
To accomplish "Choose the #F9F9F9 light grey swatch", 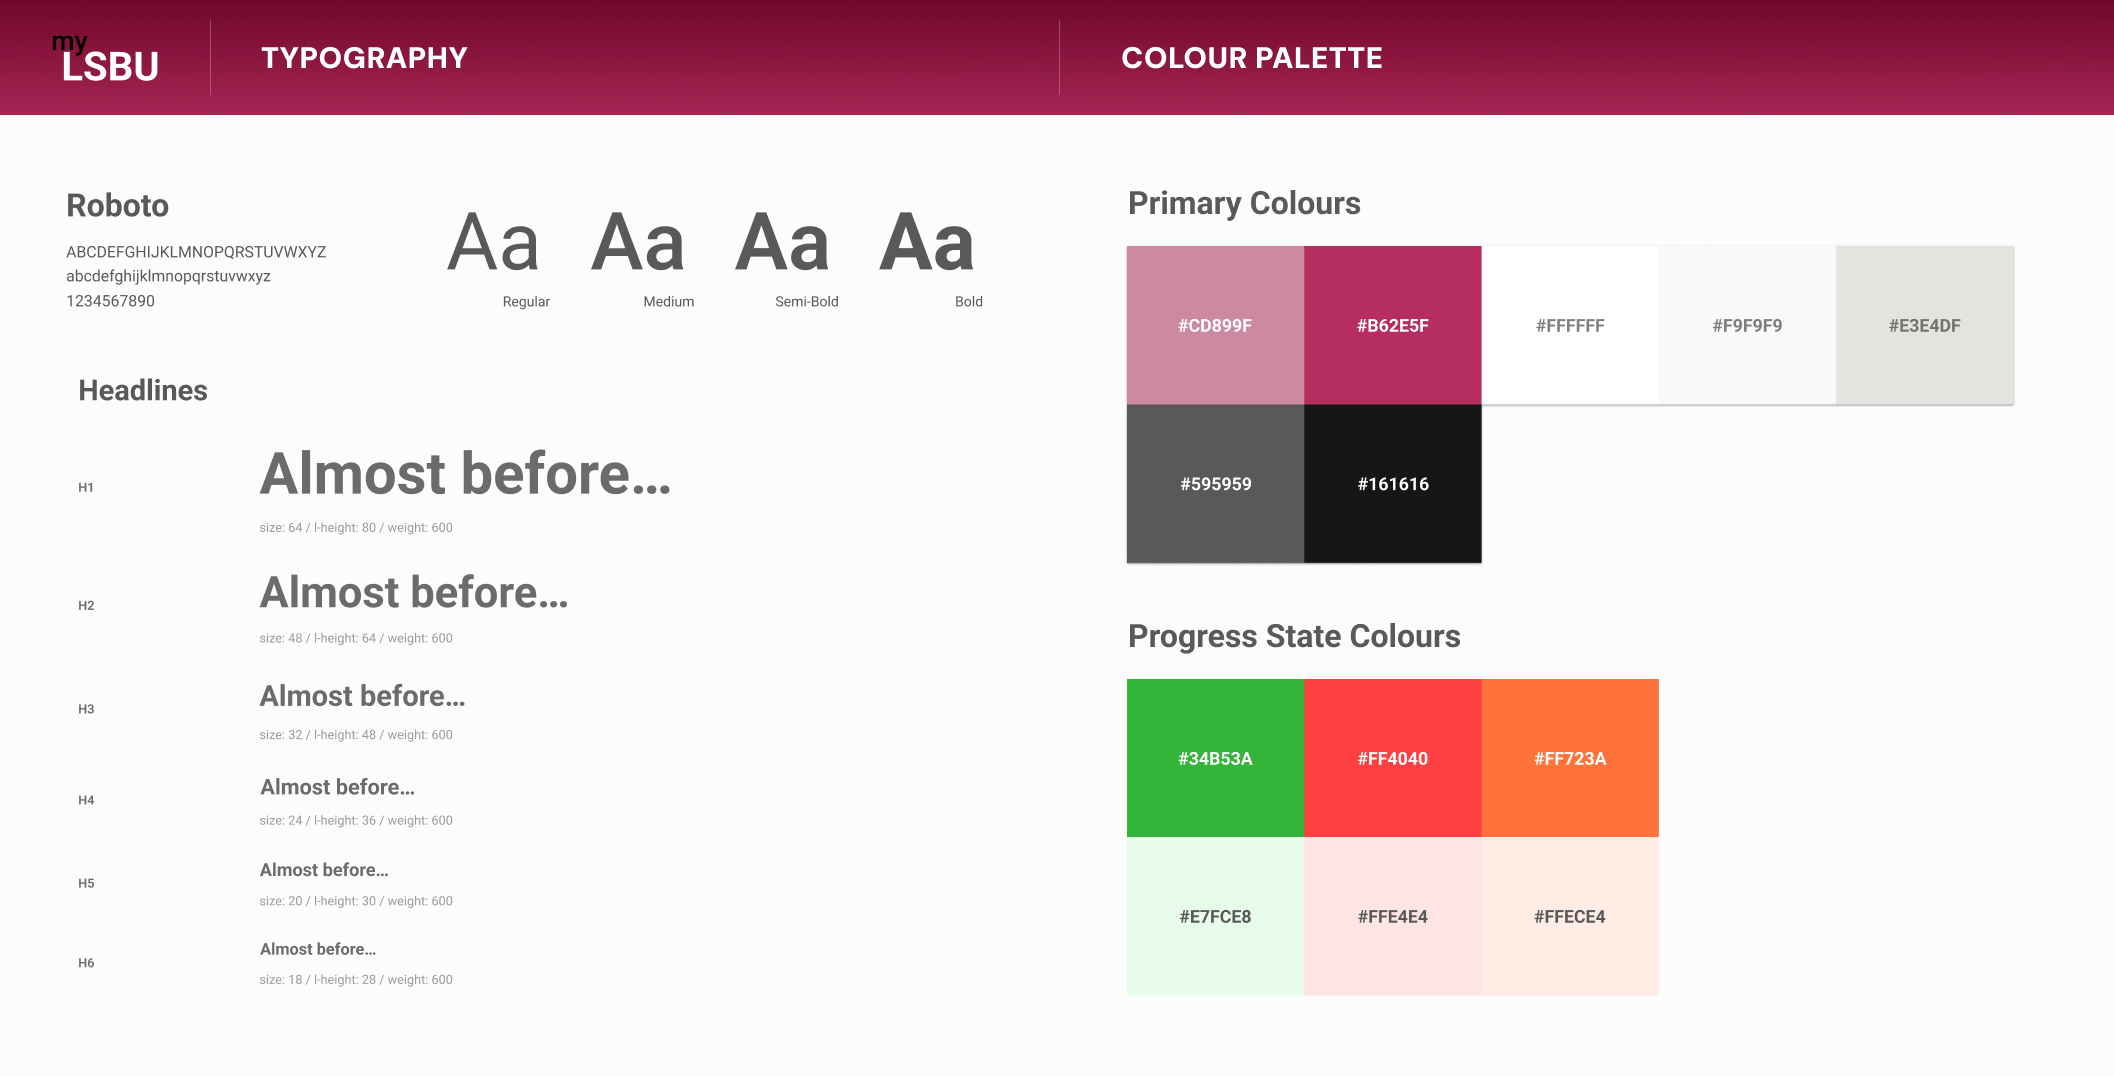I will 1747,325.
